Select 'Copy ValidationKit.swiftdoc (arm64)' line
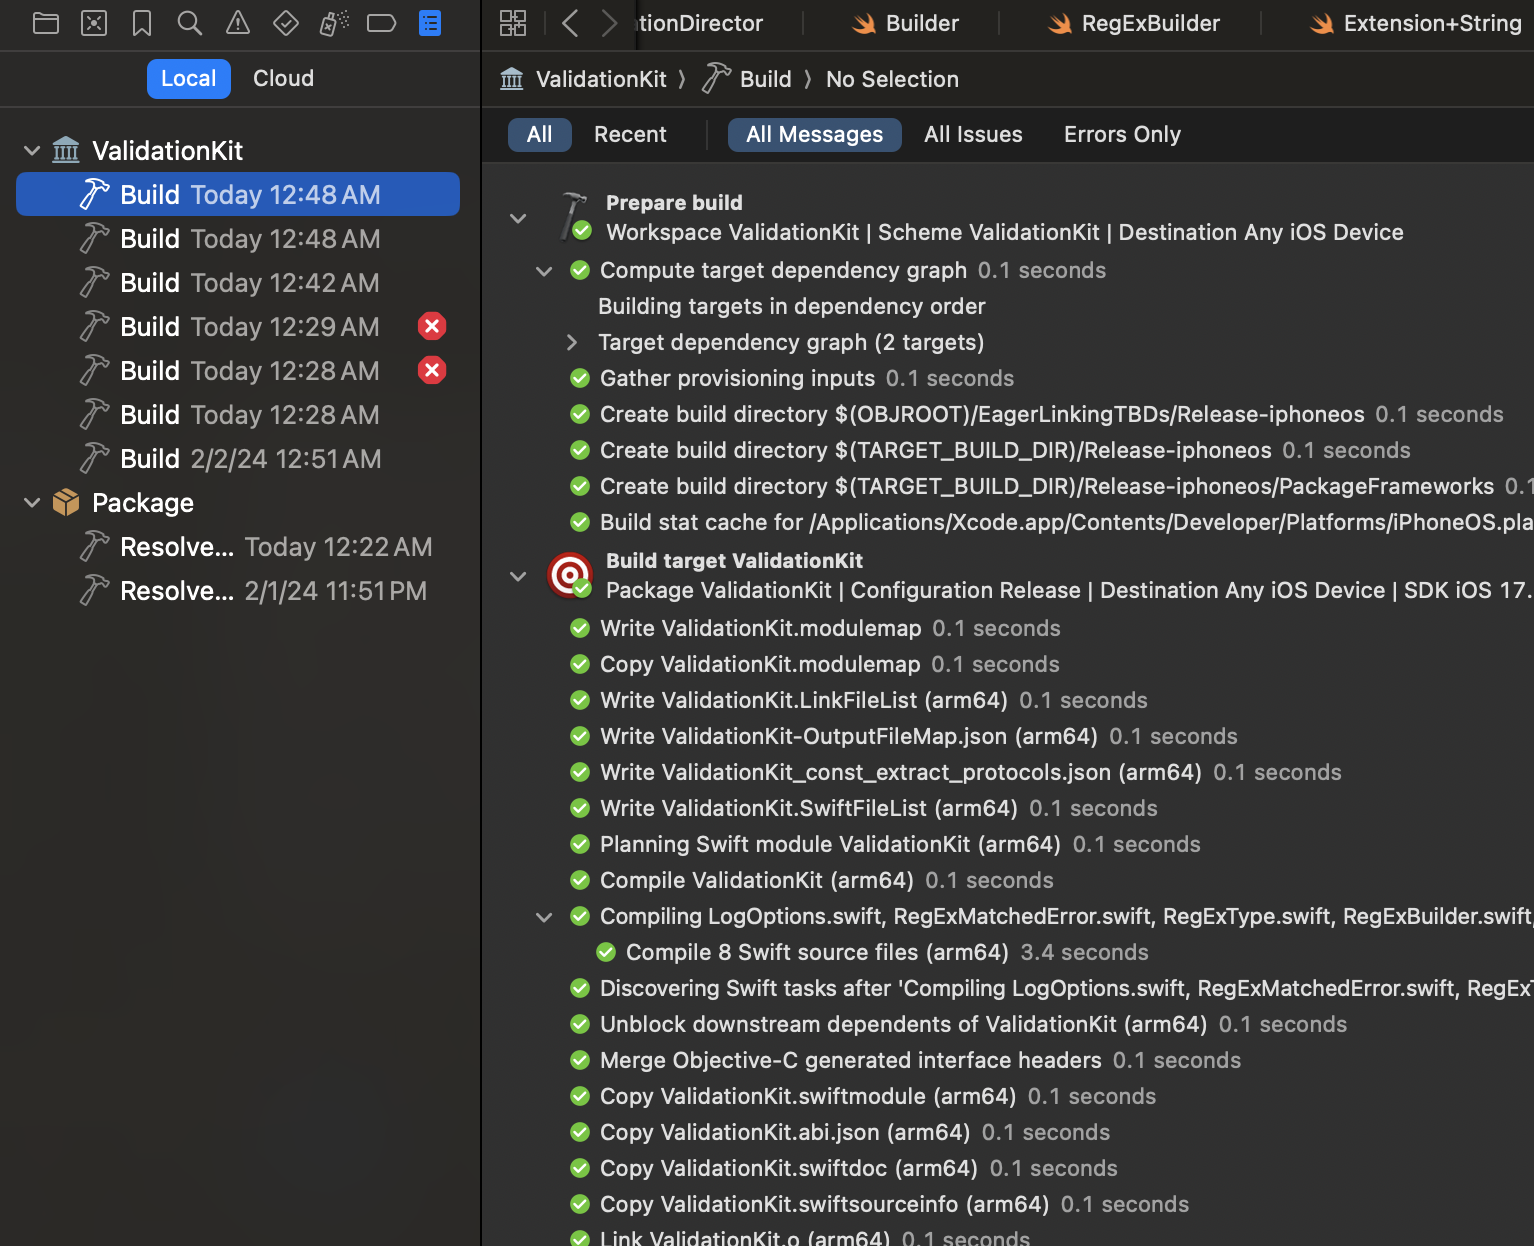Viewport: 1534px width, 1246px height. click(789, 1168)
